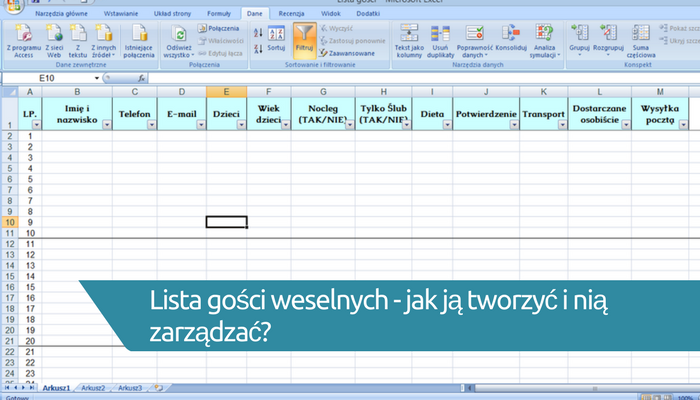Click Ukryj szczegóły hide detail
This screenshot has width=700, height=400.
tap(679, 41)
